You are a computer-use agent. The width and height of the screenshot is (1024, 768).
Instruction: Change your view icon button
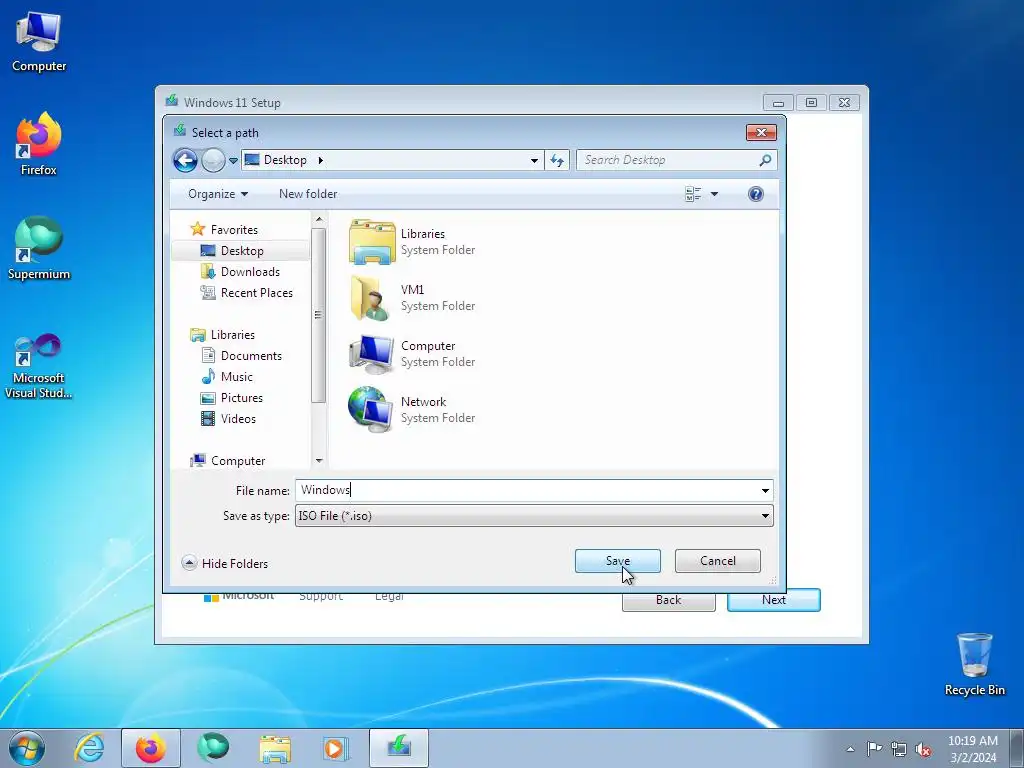pos(693,194)
